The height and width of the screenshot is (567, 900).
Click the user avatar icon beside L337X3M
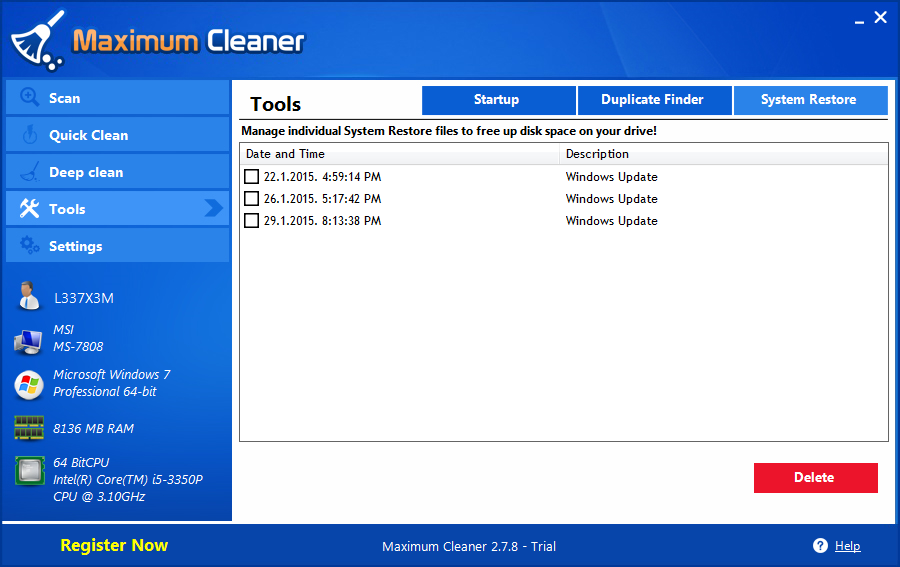(28, 296)
